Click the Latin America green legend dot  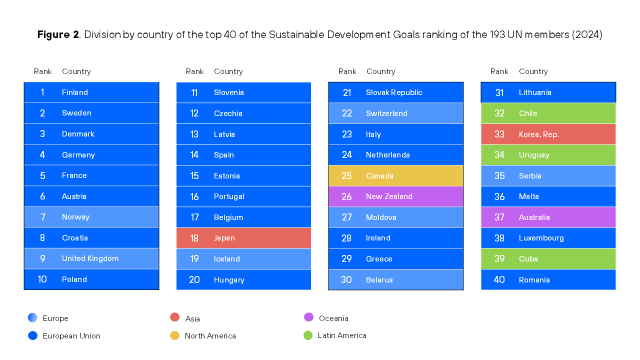[x=308, y=336]
